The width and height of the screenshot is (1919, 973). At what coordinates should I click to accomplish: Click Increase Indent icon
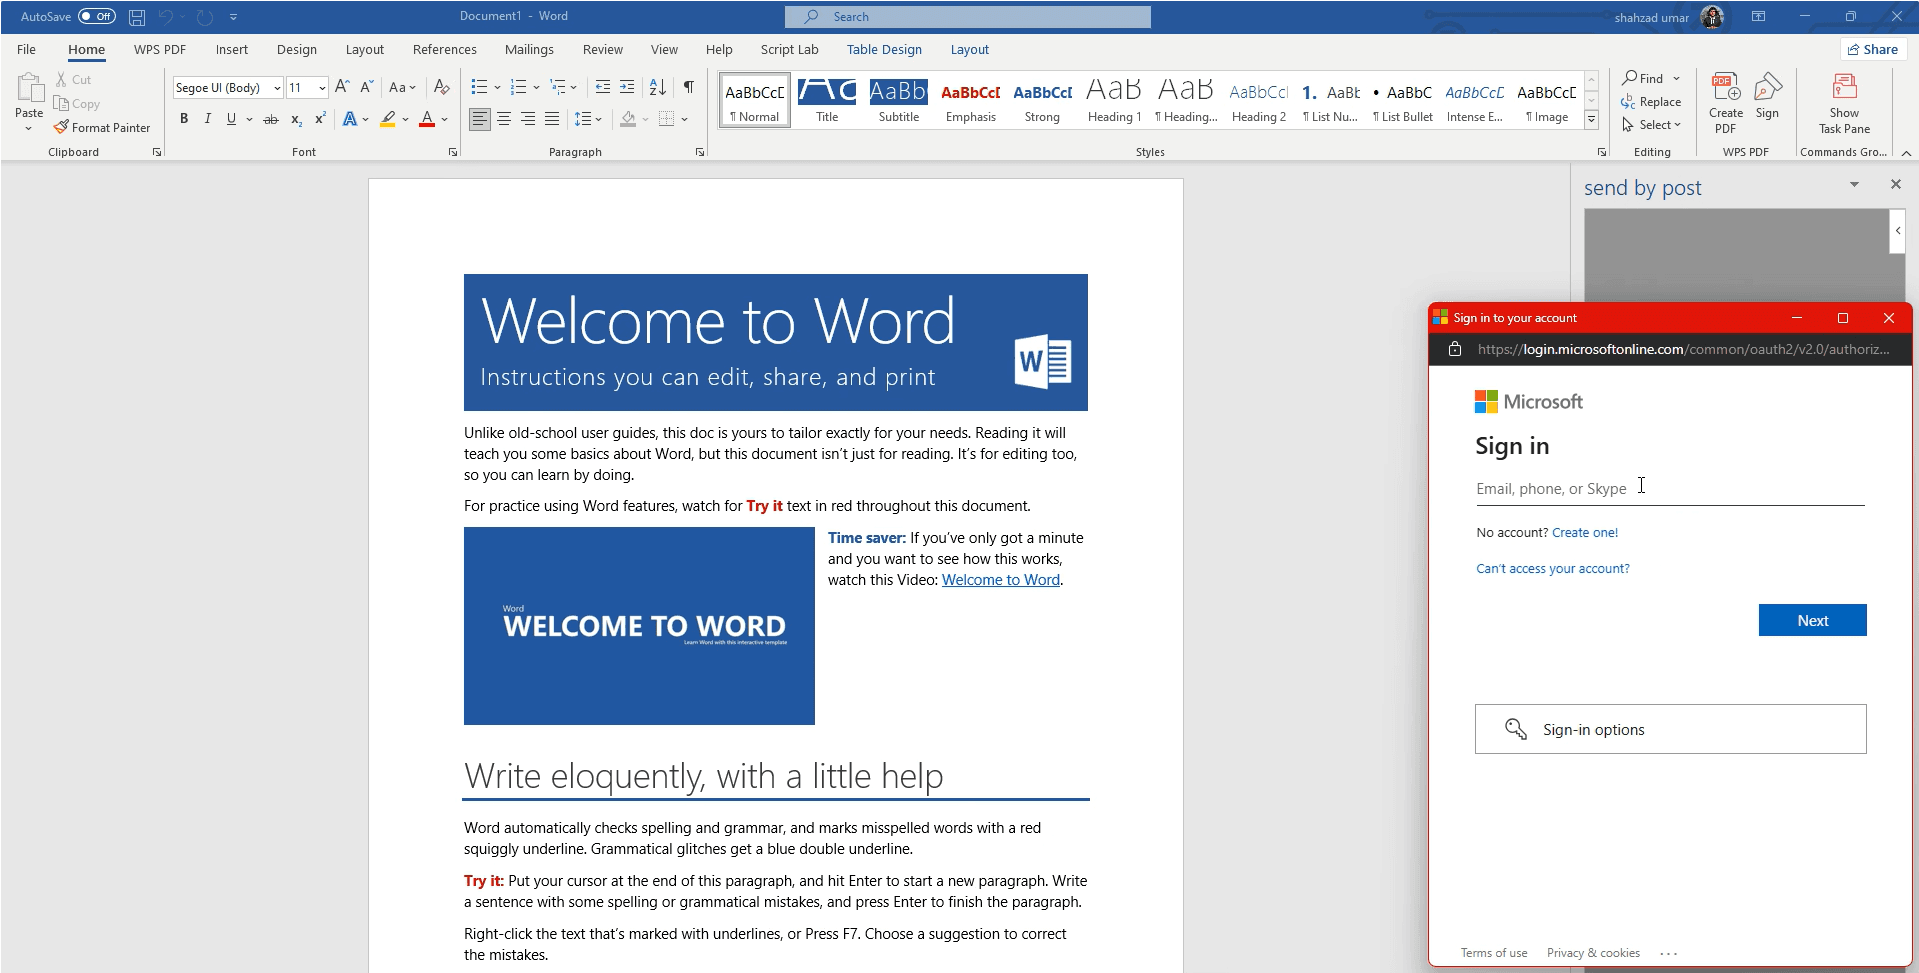coord(627,88)
